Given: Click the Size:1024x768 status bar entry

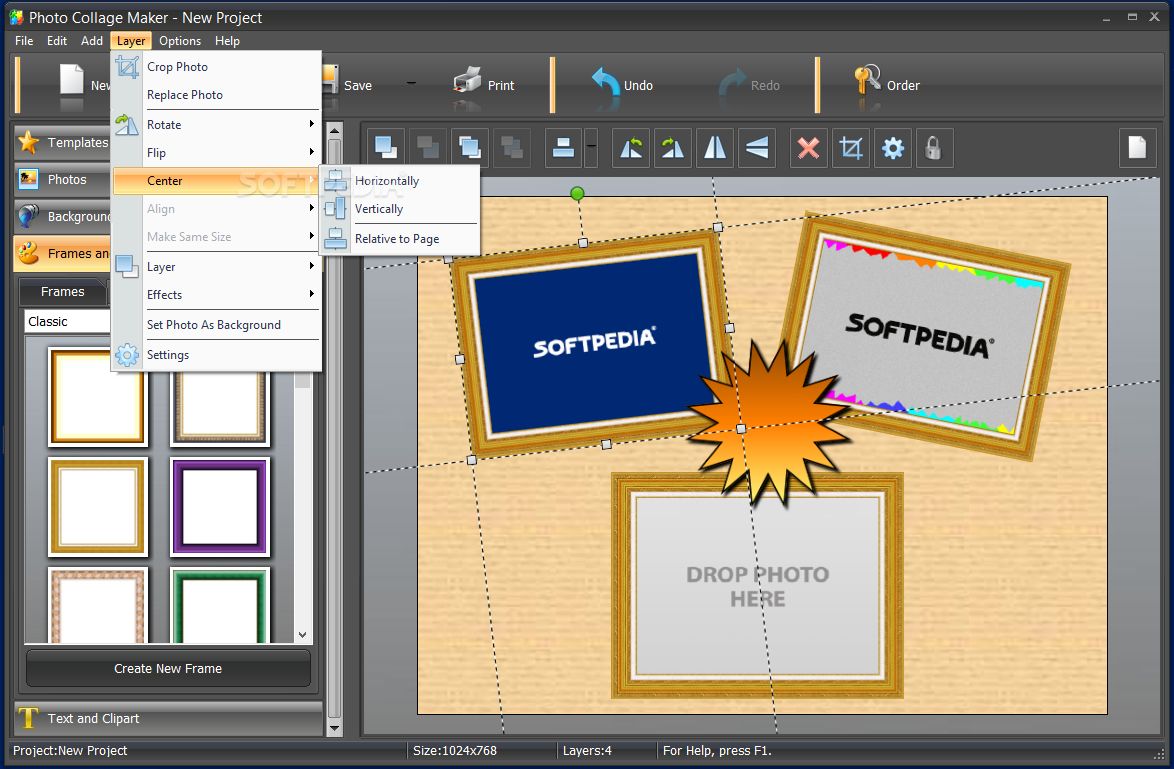Looking at the screenshot, I should [454, 750].
